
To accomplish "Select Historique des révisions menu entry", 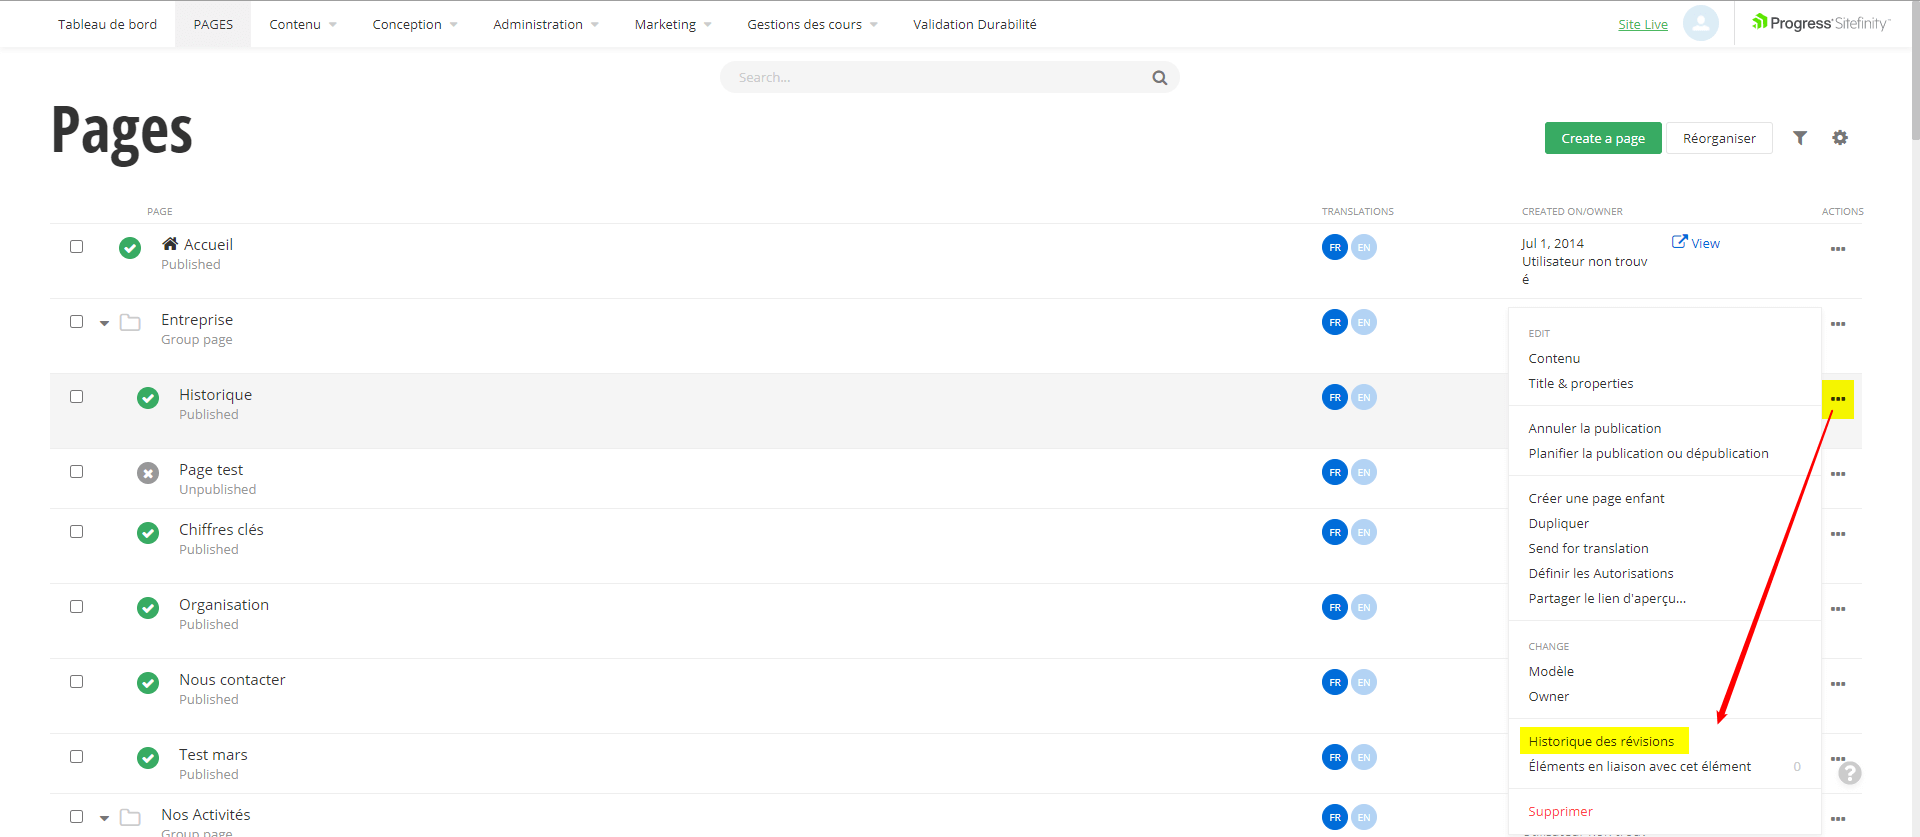I will [1600, 741].
